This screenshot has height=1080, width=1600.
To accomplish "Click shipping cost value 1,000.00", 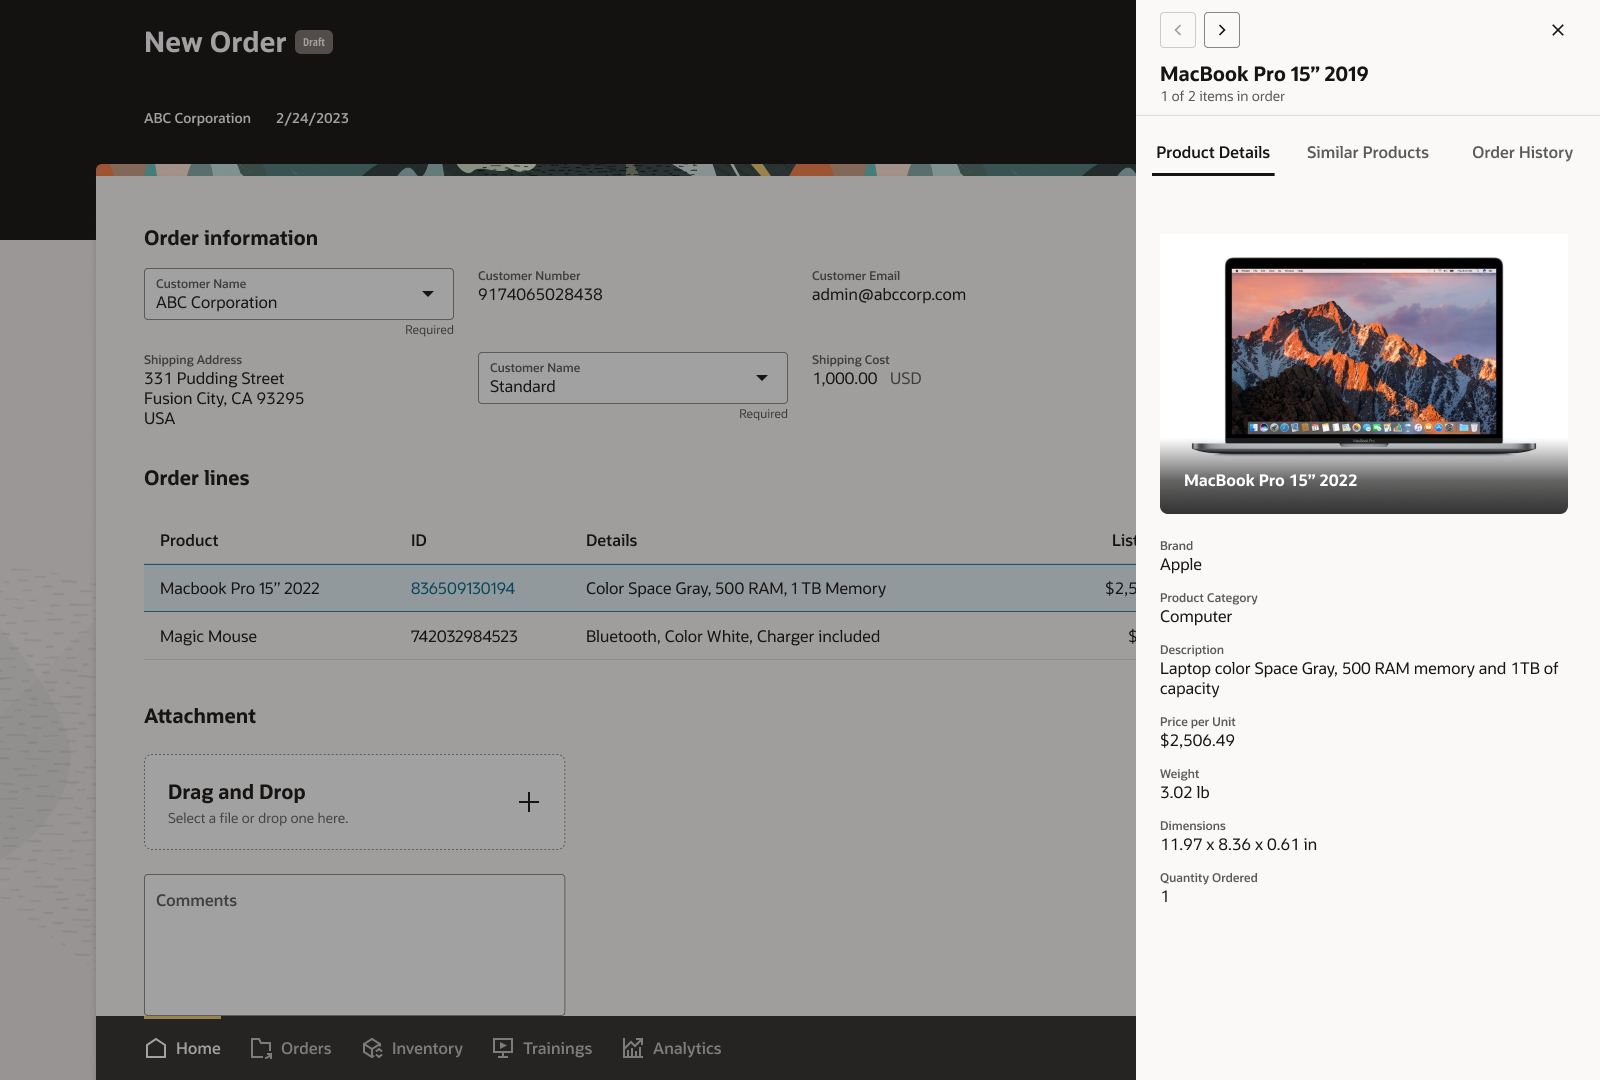I will click(x=845, y=379).
